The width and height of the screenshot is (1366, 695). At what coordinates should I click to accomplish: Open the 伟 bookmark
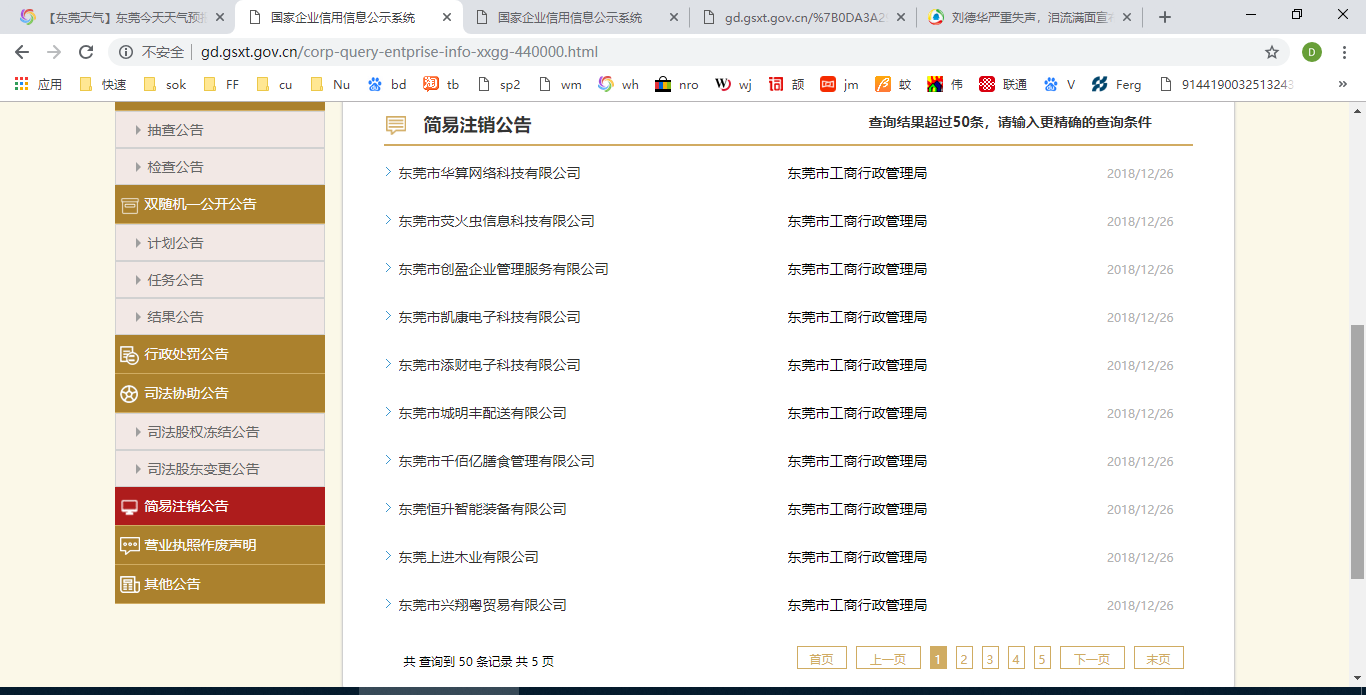(946, 85)
